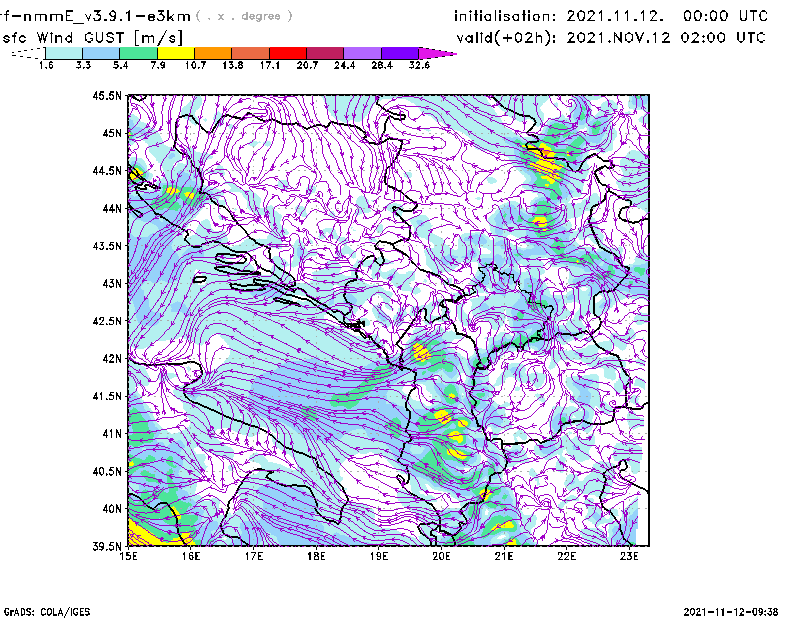Click the legend value 5.4

tap(120, 65)
